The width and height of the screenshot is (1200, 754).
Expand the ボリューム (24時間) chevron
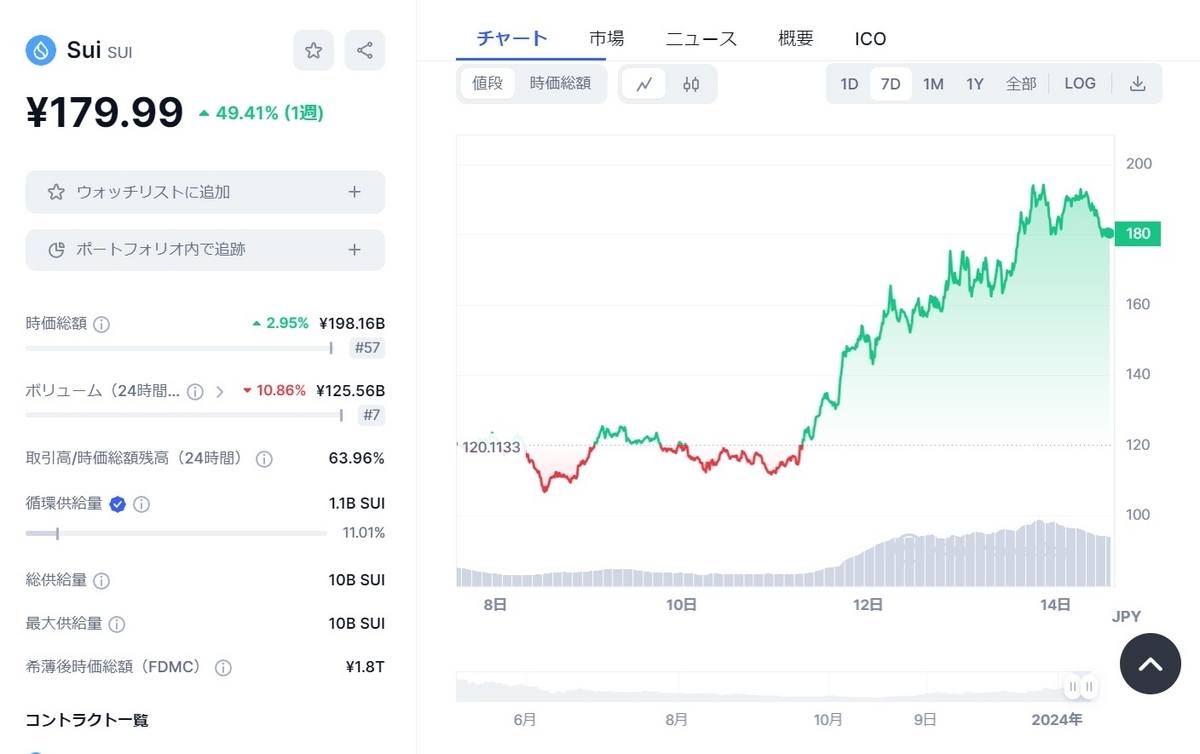point(219,391)
